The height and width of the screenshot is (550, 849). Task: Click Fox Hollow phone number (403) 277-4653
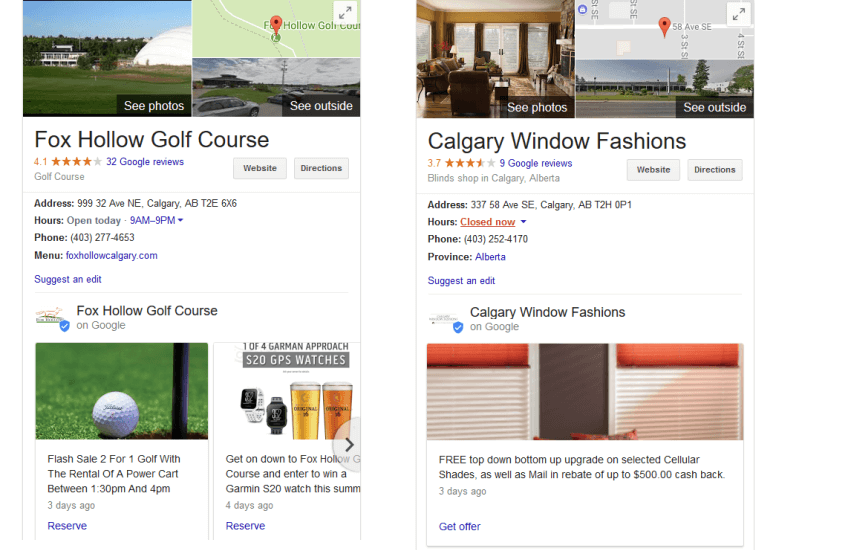[102, 238]
